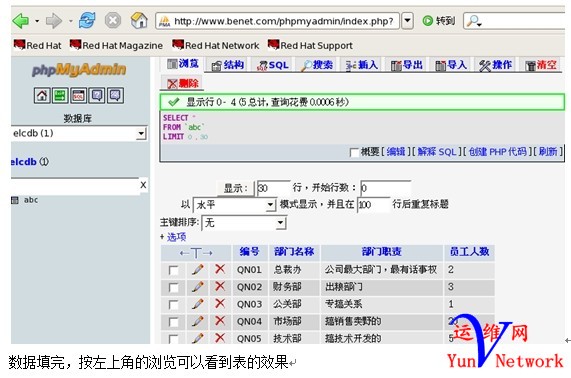The image size is (571, 378).
Task: Reload the page with the refresh icon
Action: coord(87,20)
